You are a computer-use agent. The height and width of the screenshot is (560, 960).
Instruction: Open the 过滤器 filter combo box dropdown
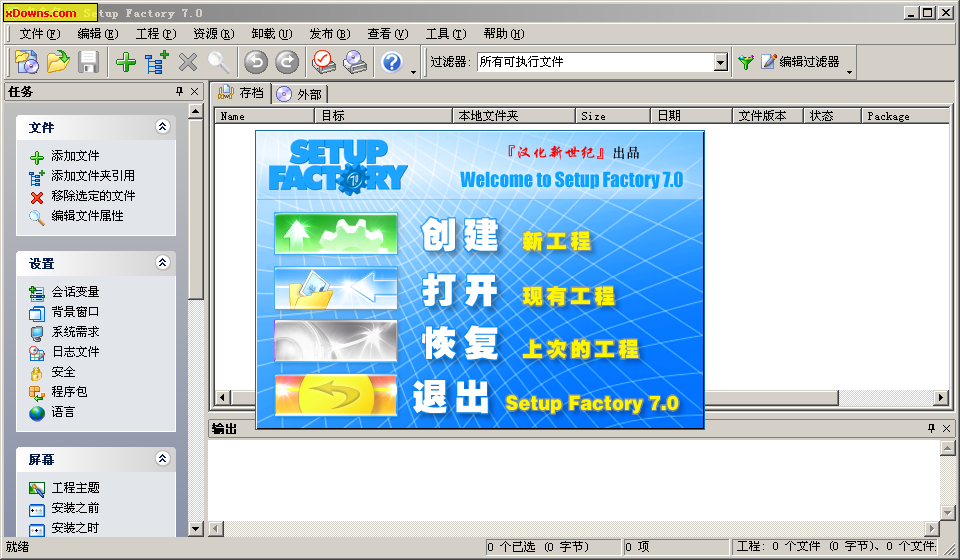click(x=721, y=62)
